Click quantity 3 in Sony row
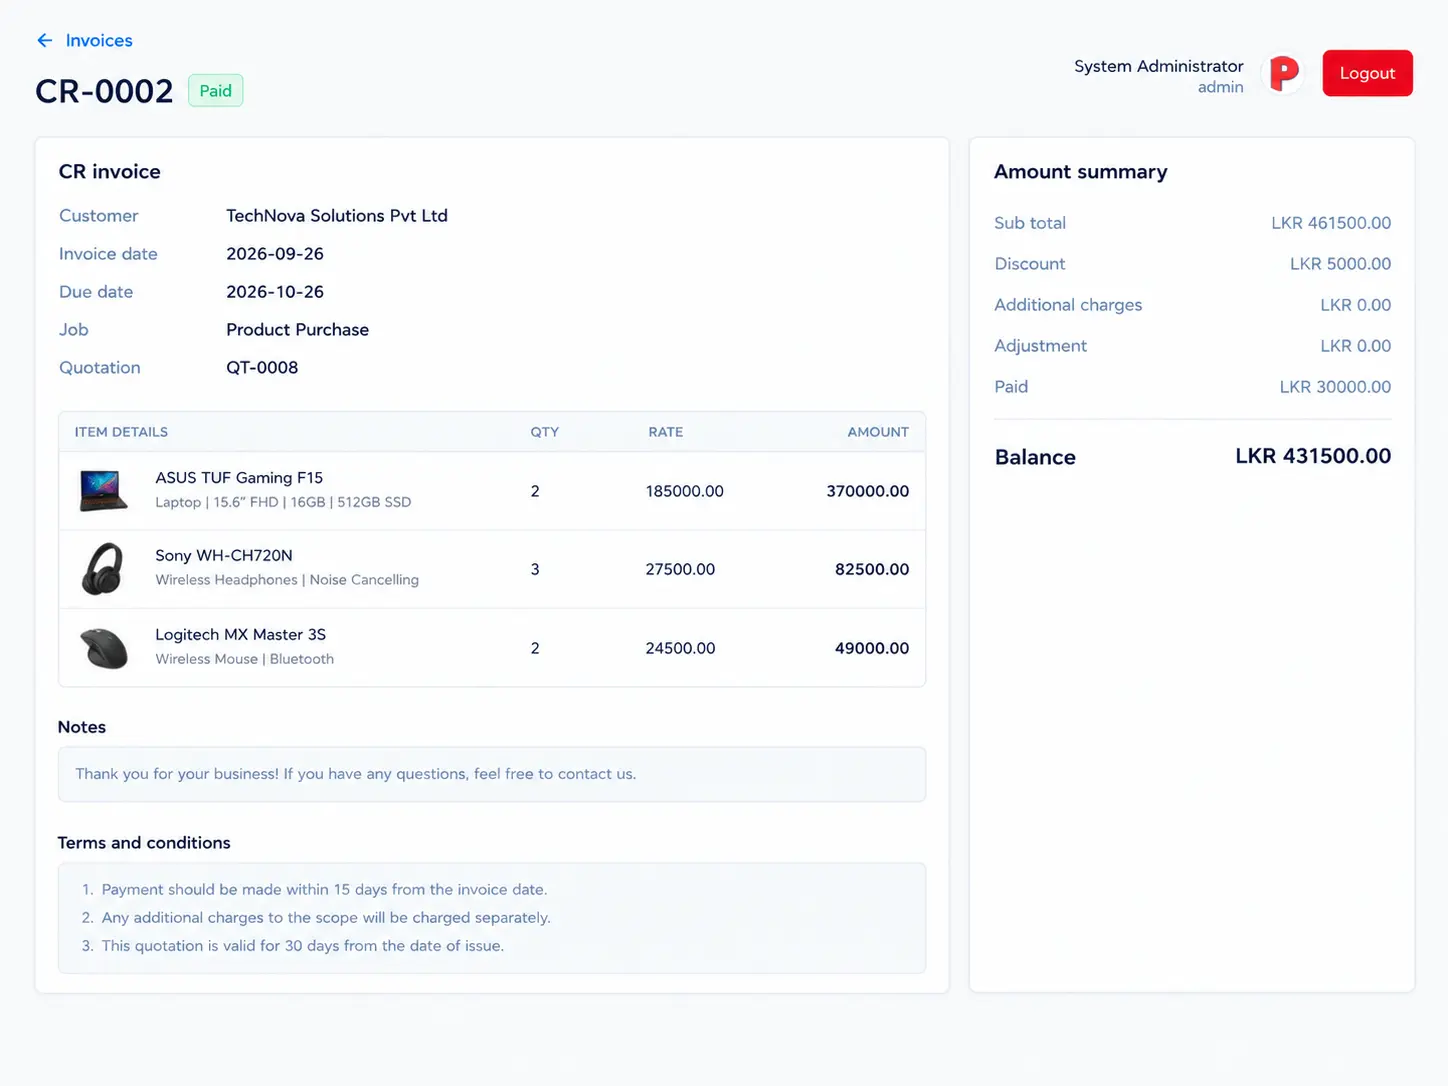Image resolution: width=1448 pixels, height=1086 pixels. pos(535,569)
